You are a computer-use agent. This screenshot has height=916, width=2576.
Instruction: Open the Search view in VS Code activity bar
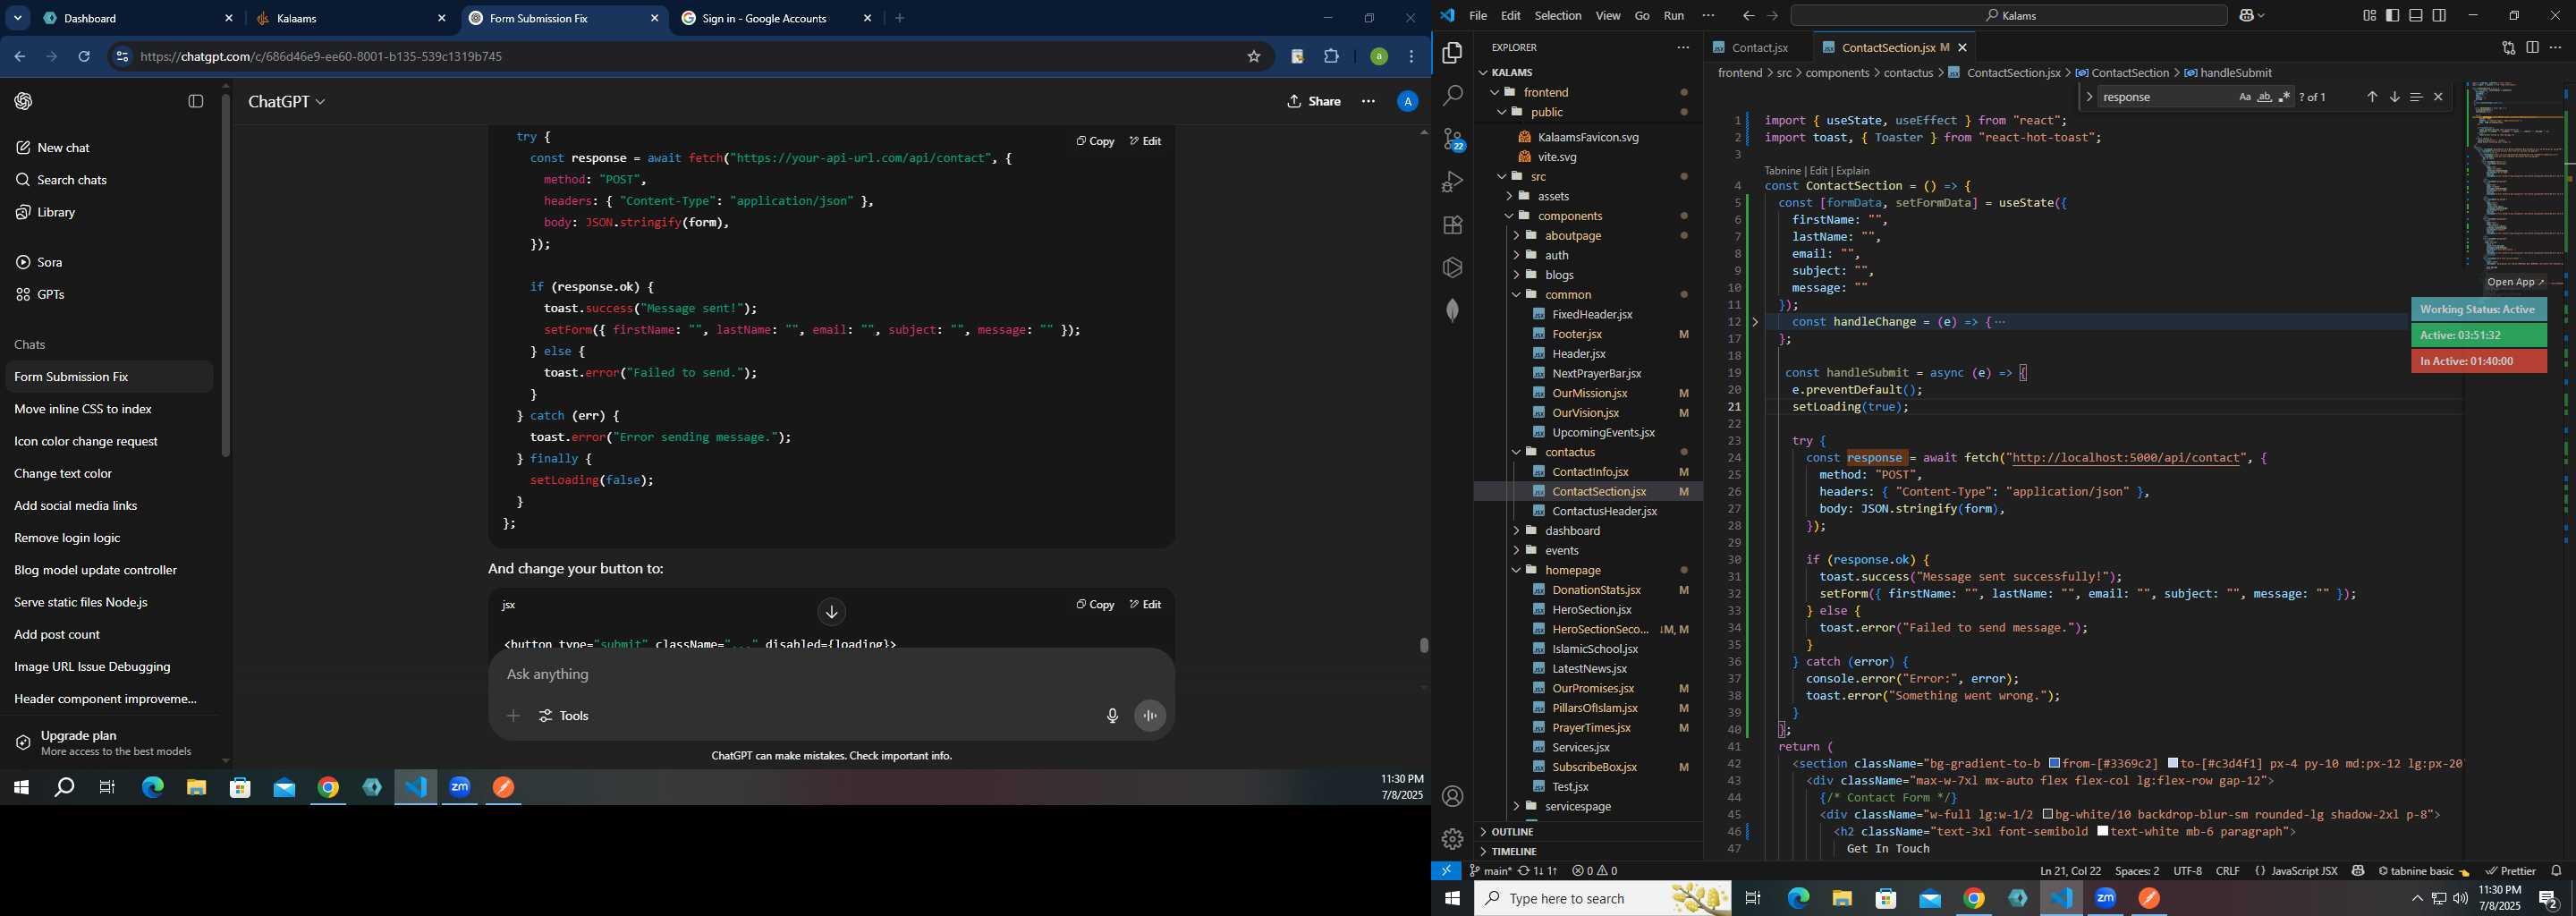(x=1452, y=96)
